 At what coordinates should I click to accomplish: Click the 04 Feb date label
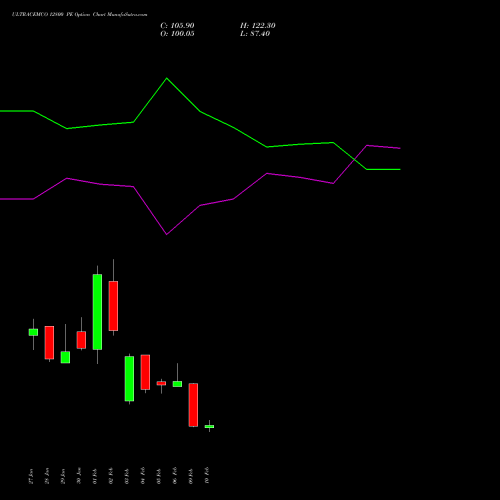coord(143,476)
